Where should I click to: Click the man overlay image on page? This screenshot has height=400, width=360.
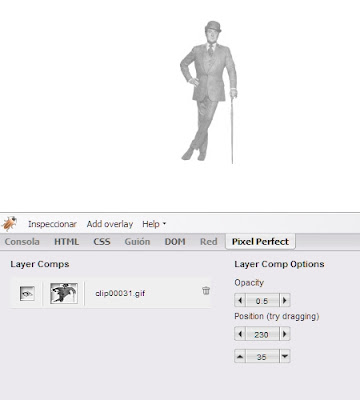coord(209,92)
